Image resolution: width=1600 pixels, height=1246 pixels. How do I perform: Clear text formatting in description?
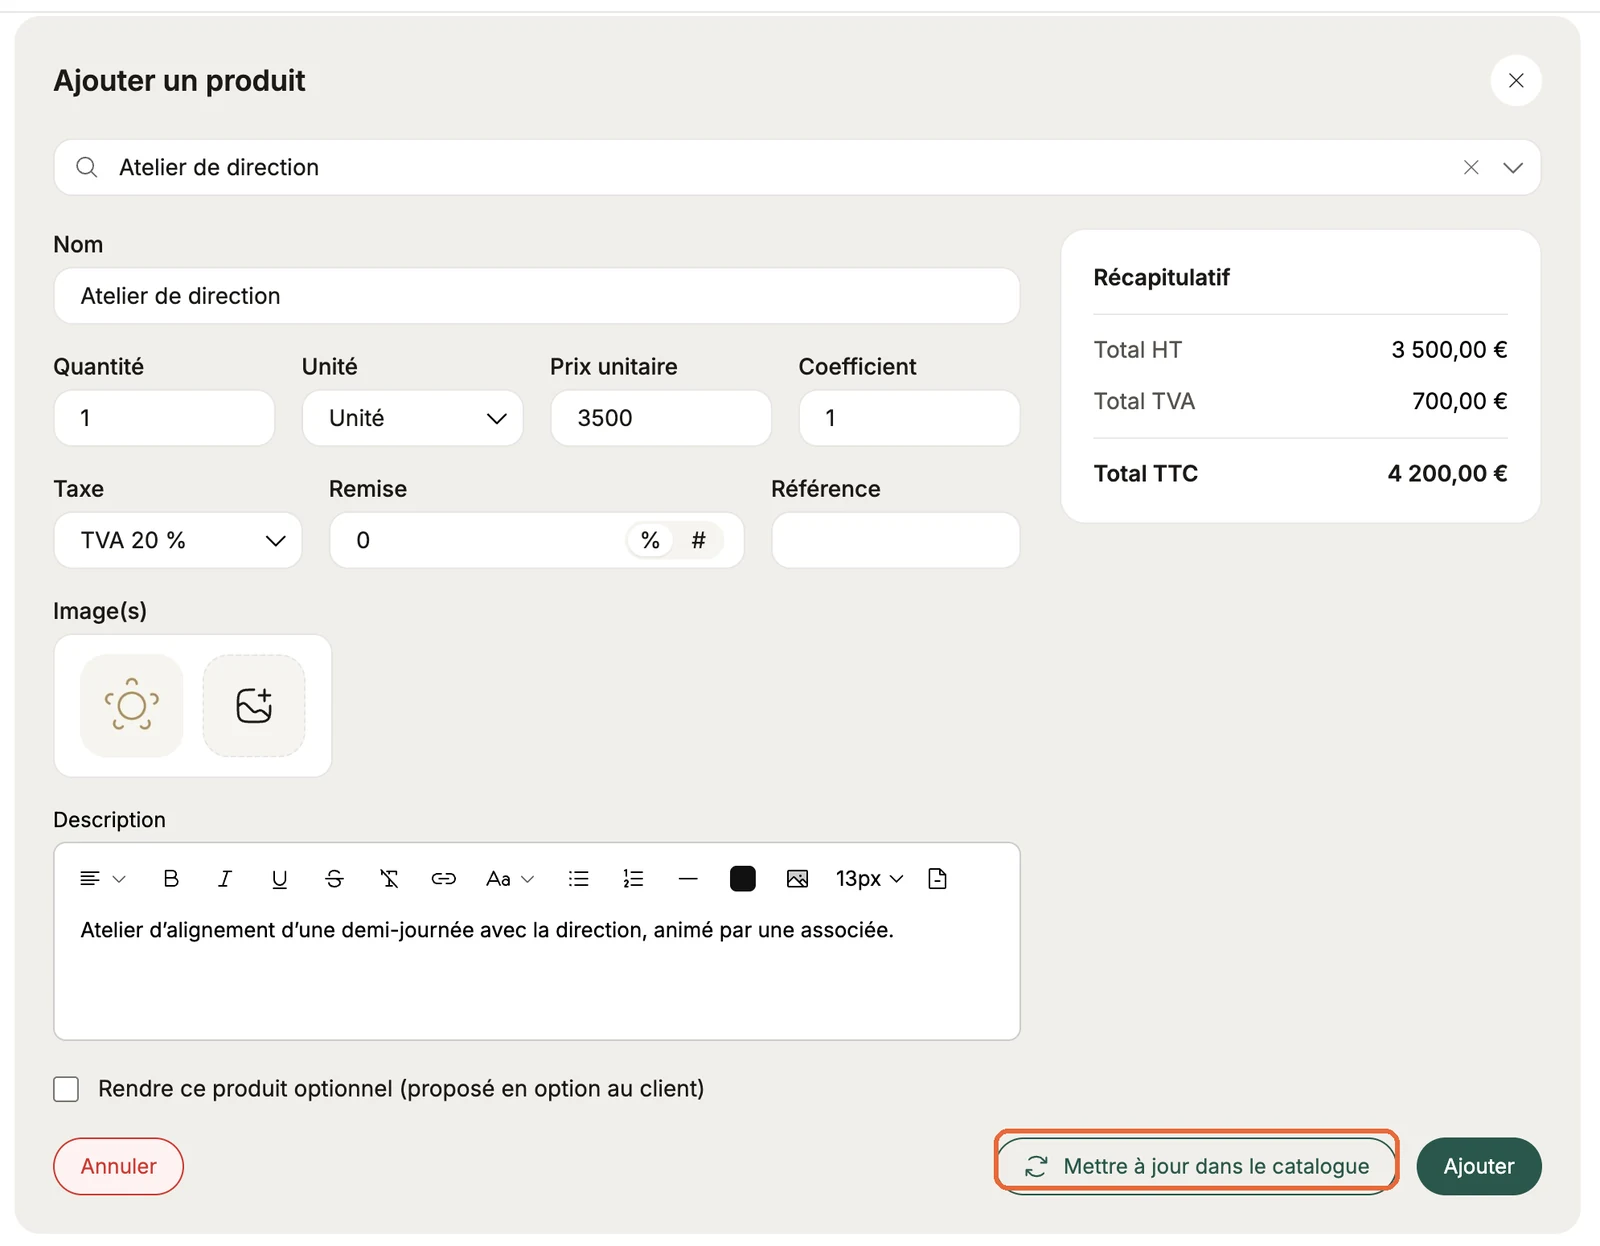pos(389,879)
